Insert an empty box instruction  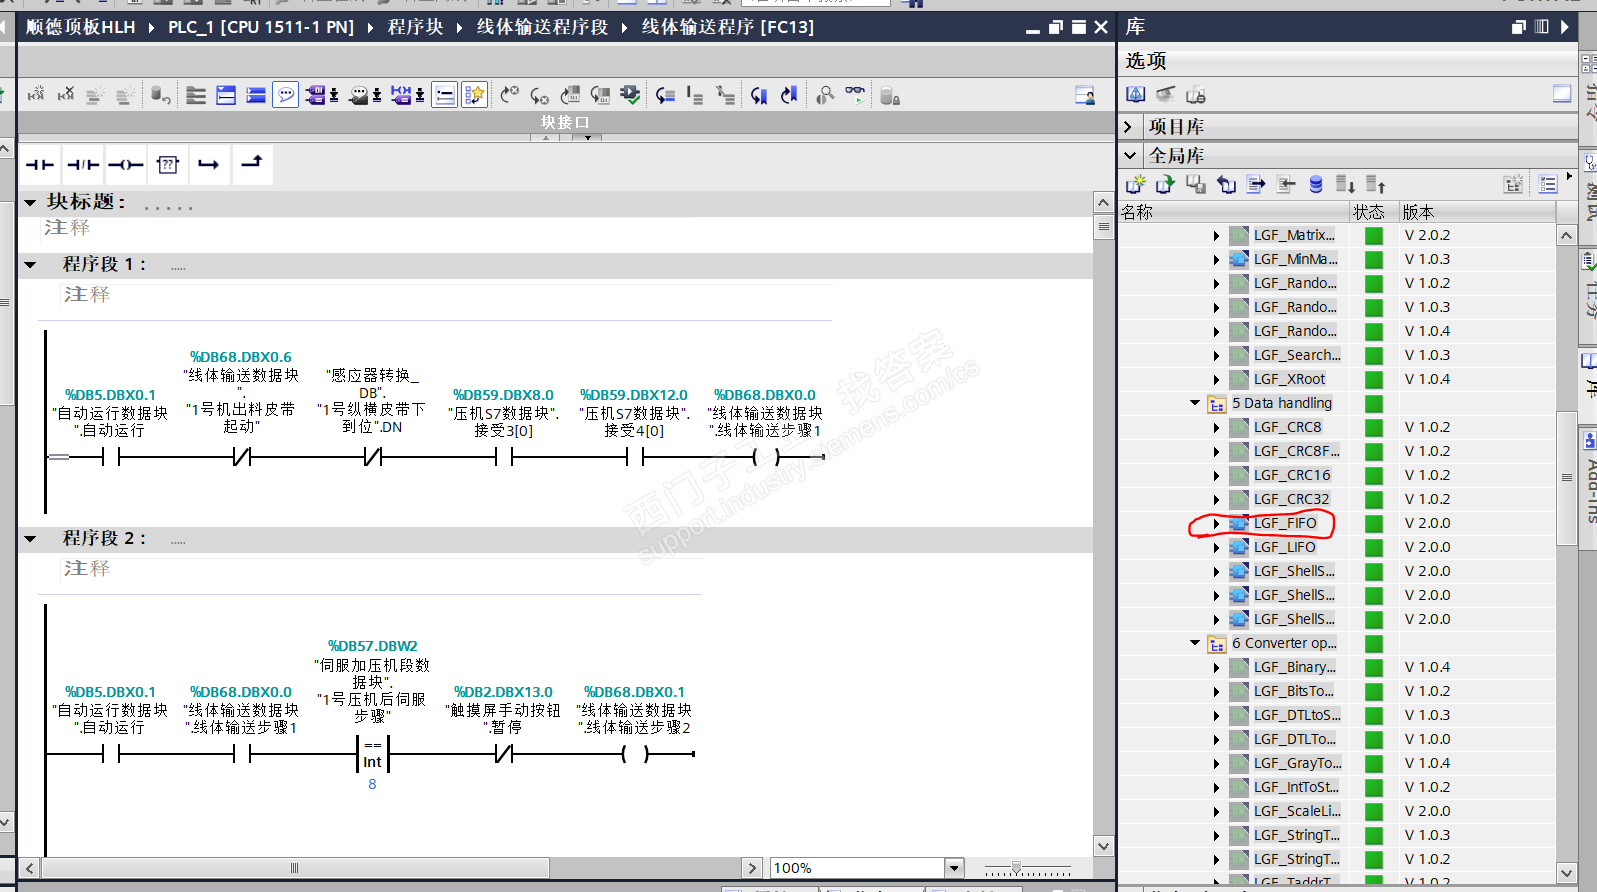click(x=168, y=165)
